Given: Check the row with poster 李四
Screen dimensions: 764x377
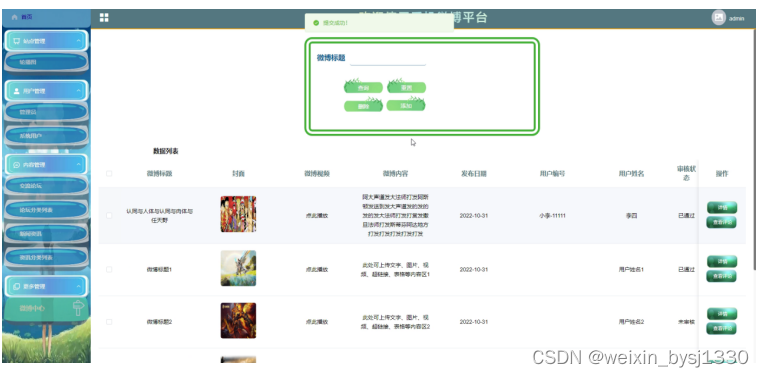Looking at the screenshot, I should 109,215.
